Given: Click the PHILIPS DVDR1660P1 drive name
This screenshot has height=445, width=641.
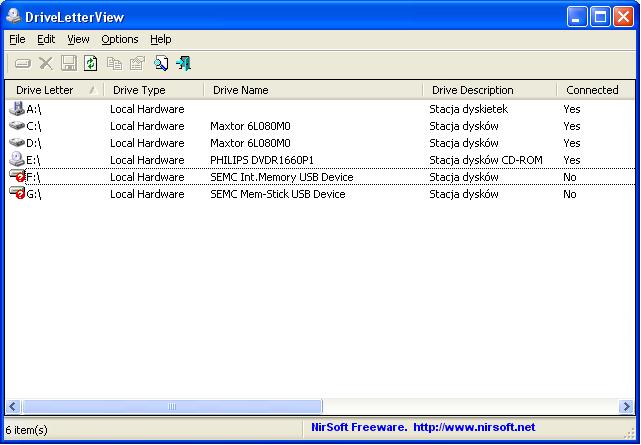Looking at the screenshot, I should pos(262,160).
